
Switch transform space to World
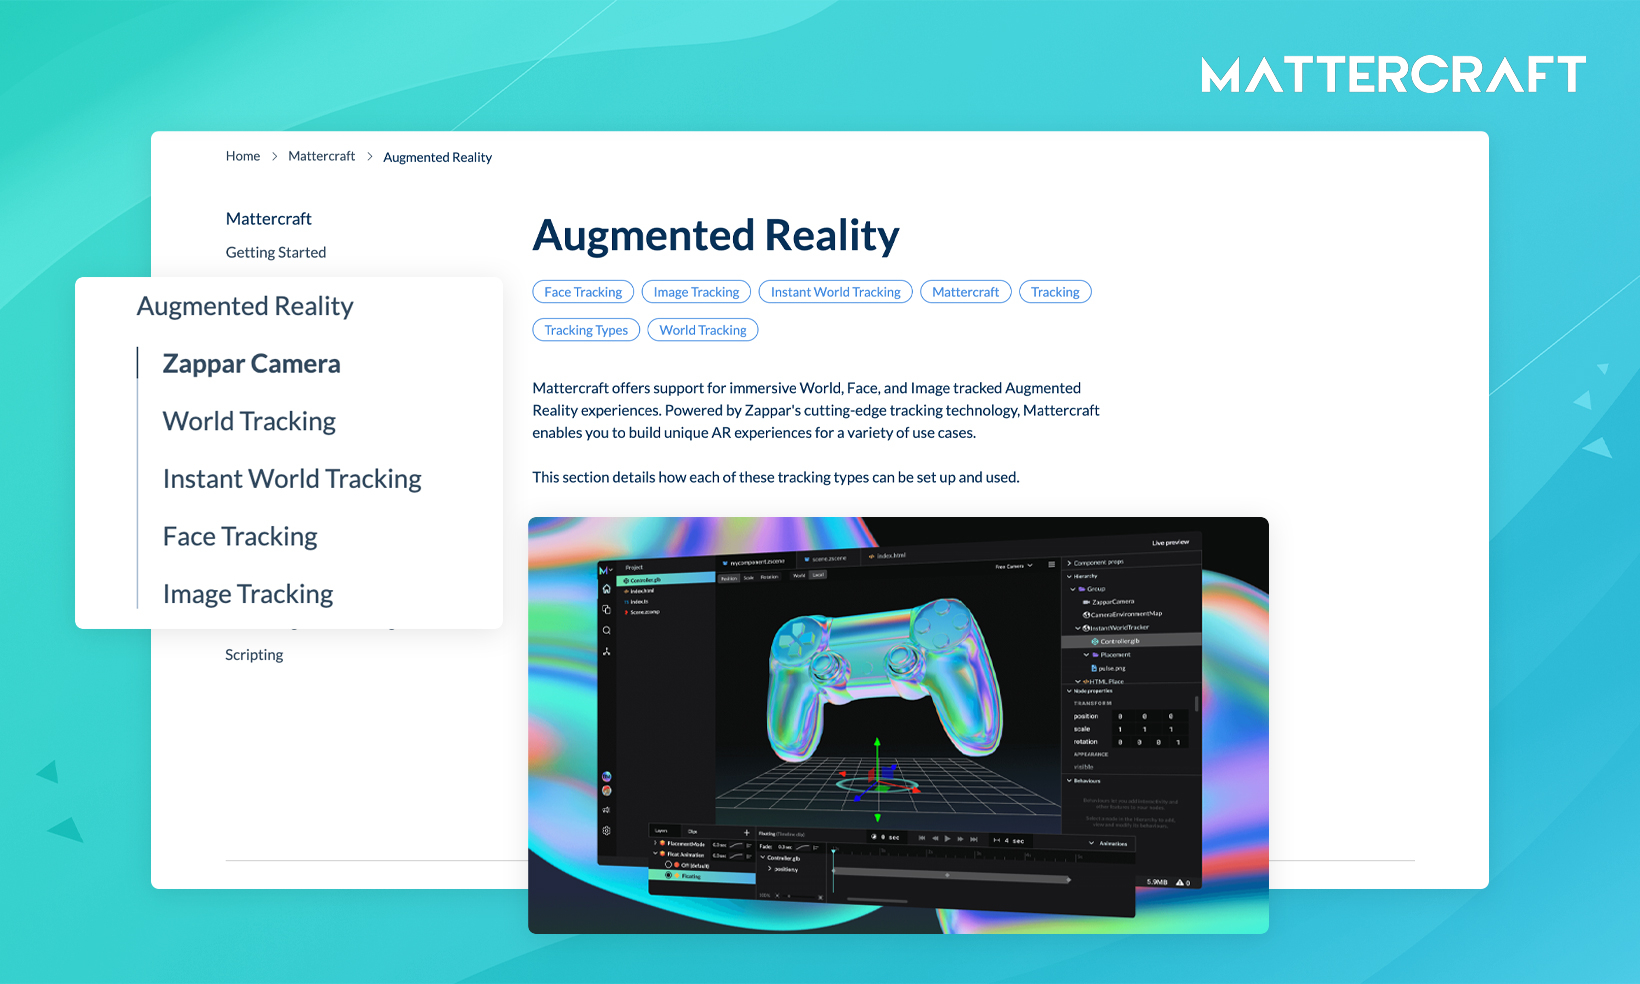tap(799, 576)
